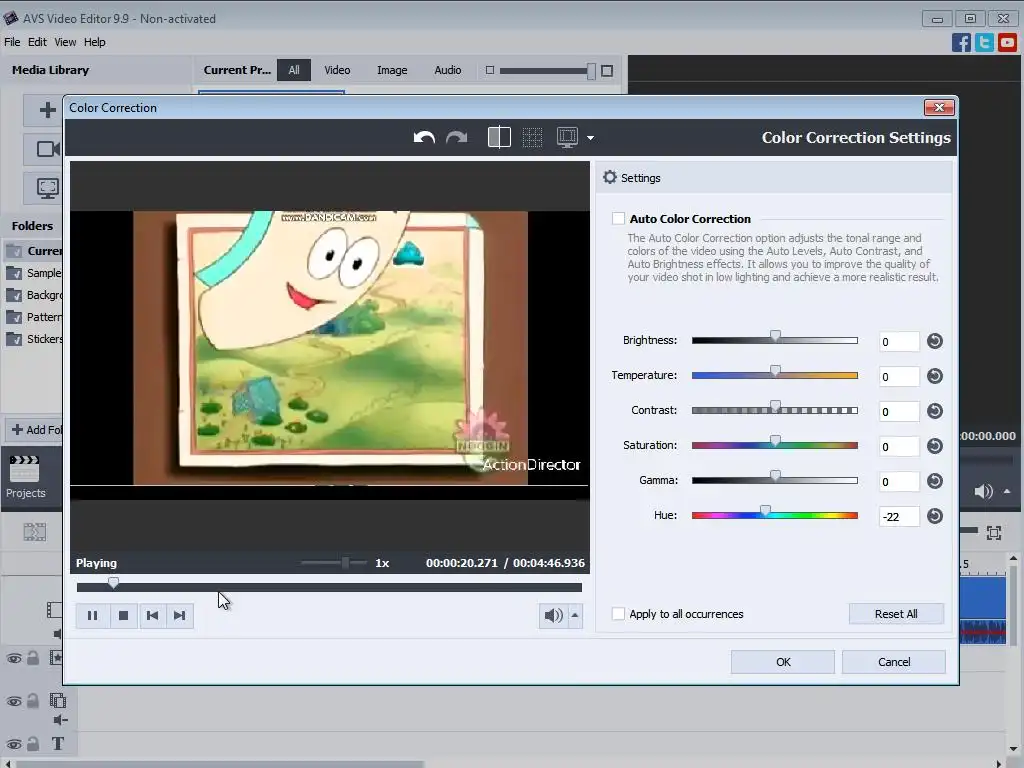
Task: Toggle visibility of the overlay track
Action: [14, 701]
